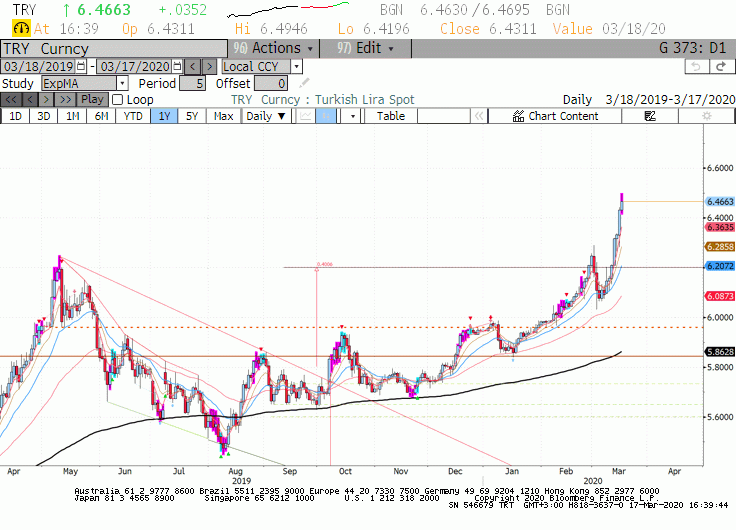The width and height of the screenshot is (736, 530).
Task: Expand the Local CCY currency dropdown
Action: 296,67
